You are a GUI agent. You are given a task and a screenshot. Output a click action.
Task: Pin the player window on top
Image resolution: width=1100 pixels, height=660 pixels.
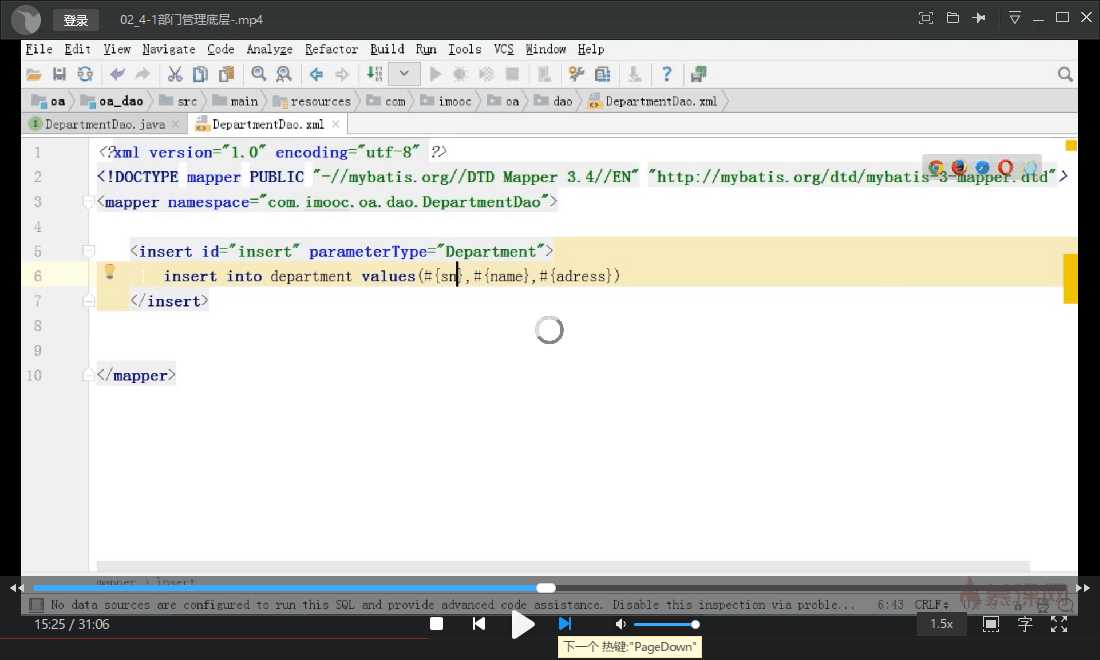coord(979,18)
